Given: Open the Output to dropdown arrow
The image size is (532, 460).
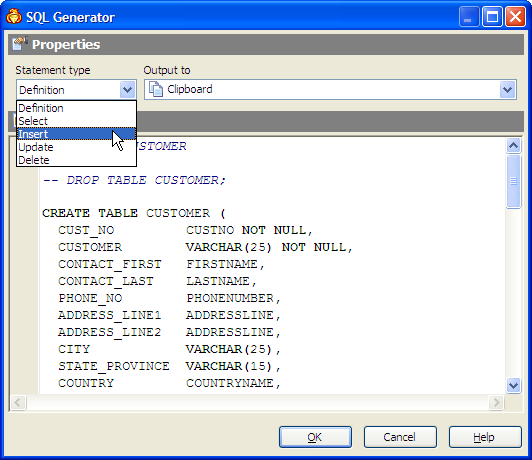Looking at the screenshot, I should tap(507, 90).
